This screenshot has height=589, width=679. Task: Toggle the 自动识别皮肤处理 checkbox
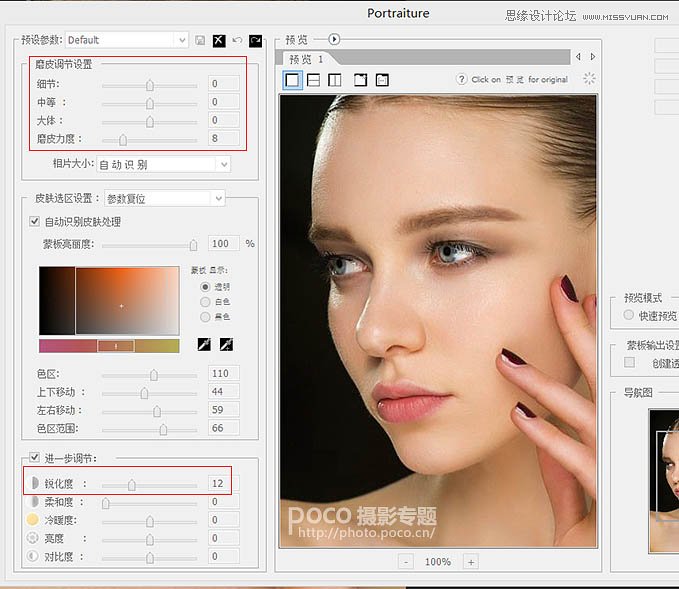(x=36, y=222)
